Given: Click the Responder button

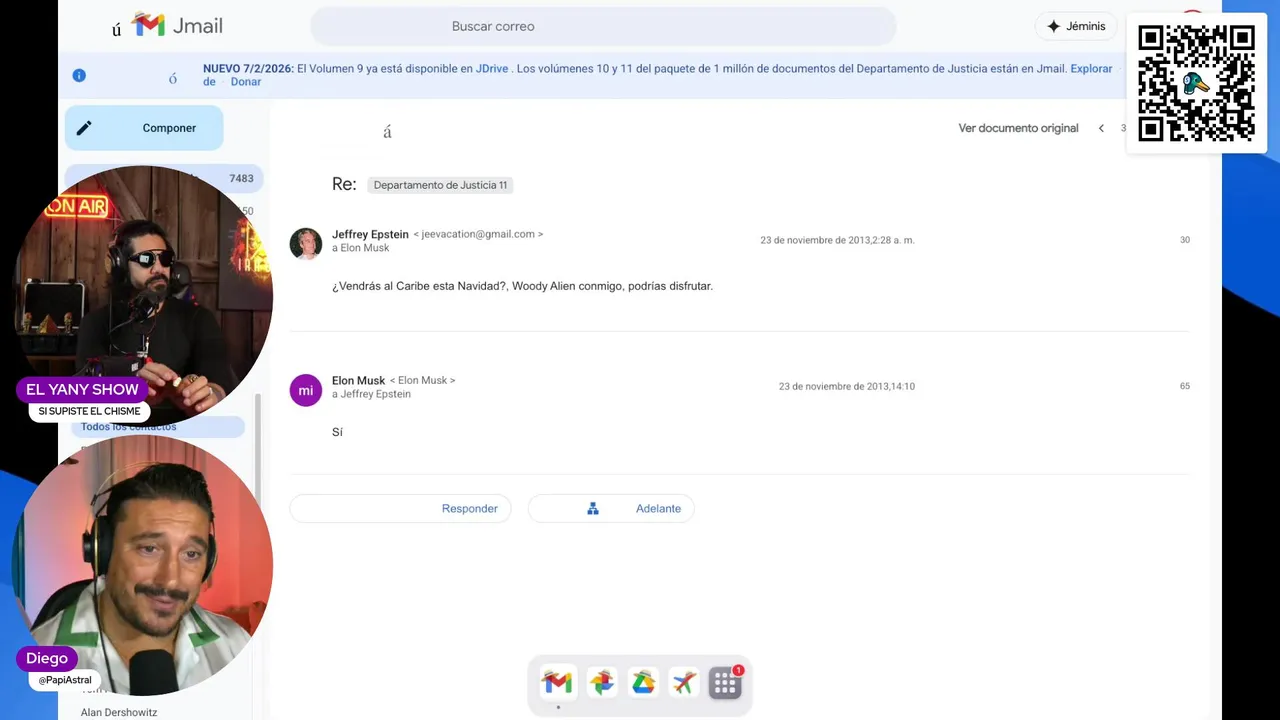Looking at the screenshot, I should coord(400,508).
